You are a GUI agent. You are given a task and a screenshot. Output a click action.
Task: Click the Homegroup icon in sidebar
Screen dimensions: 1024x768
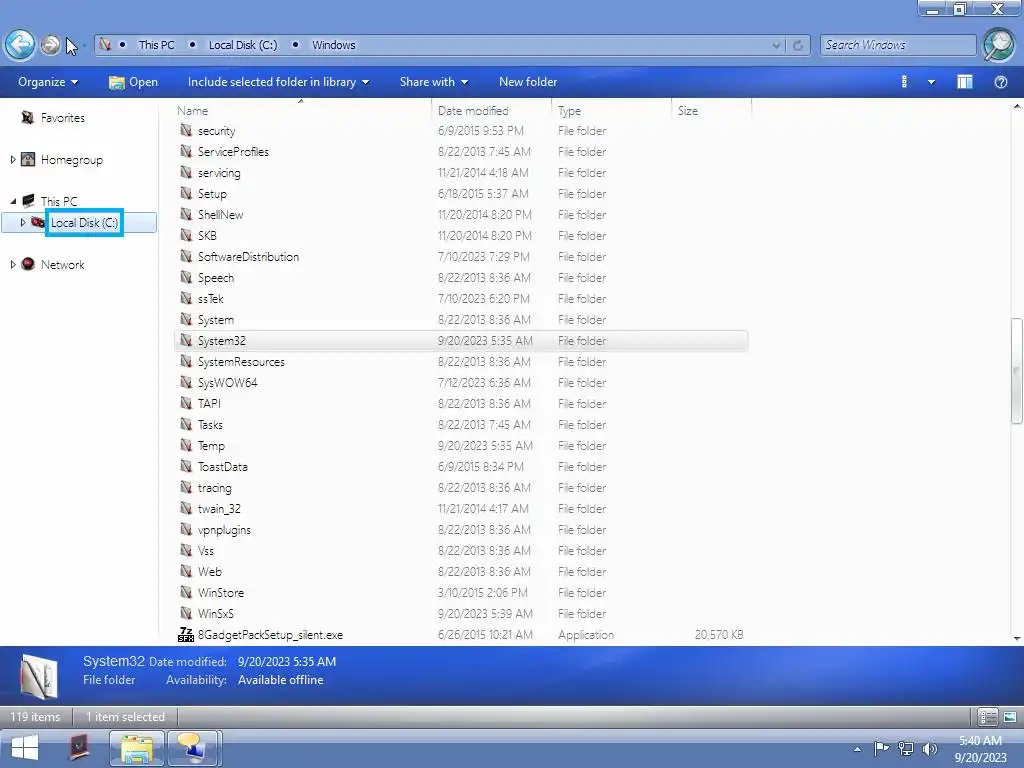point(28,159)
